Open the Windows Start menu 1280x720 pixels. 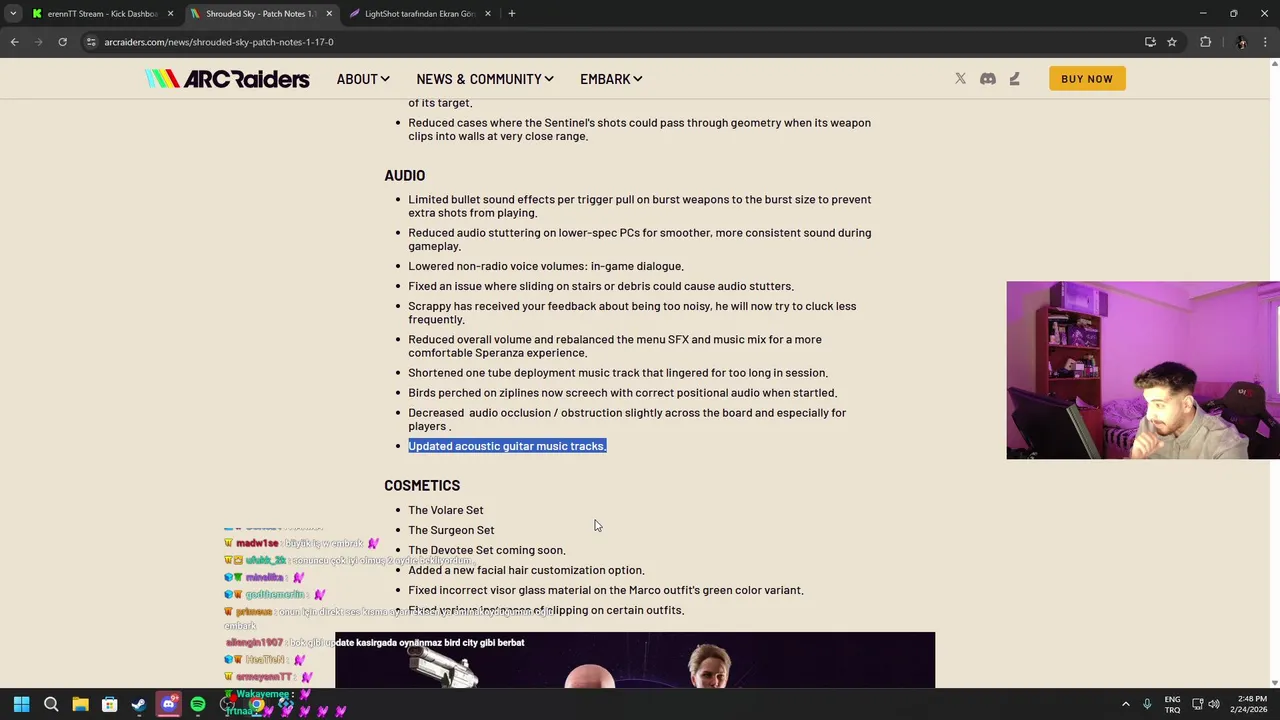click(x=21, y=704)
